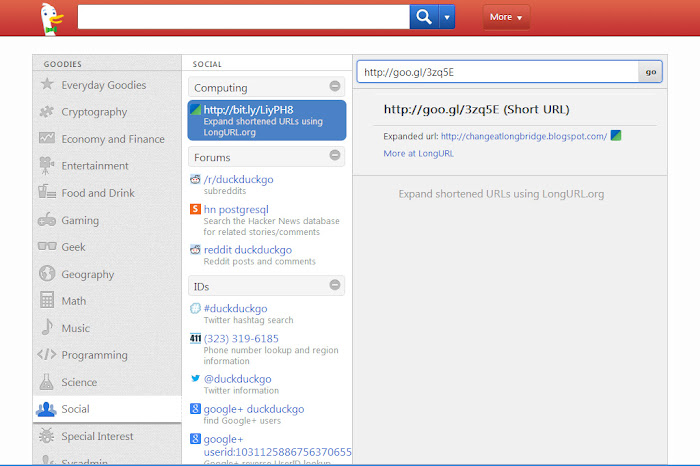Select the Entertainment camera icon
Viewport: 700px width, 466px height.
46,165
